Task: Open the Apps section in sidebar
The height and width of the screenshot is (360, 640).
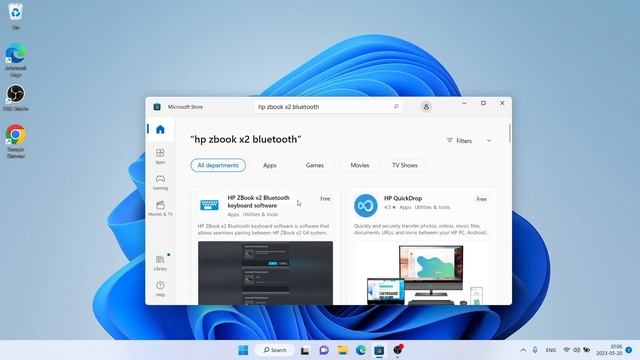Action: [160, 156]
